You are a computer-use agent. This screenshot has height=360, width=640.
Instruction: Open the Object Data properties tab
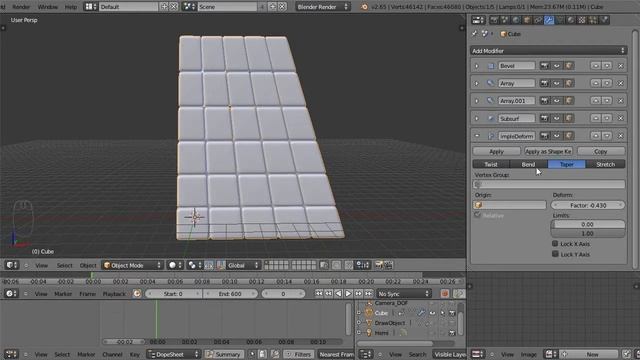pos(560,20)
